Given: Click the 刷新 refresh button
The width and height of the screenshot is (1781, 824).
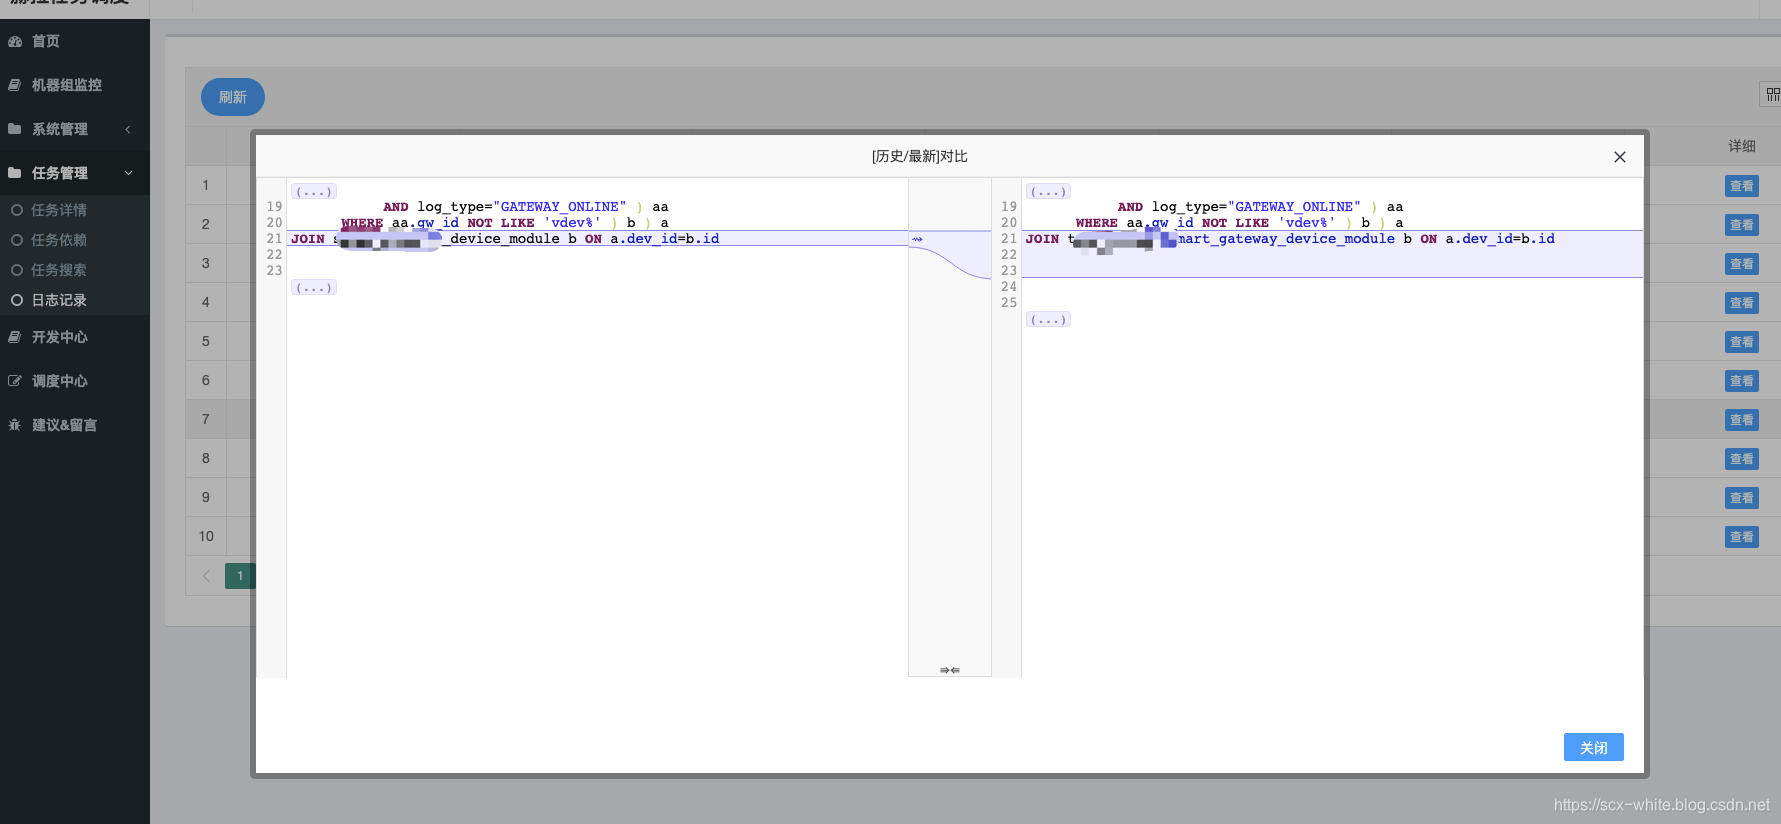Looking at the screenshot, I should click(233, 97).
